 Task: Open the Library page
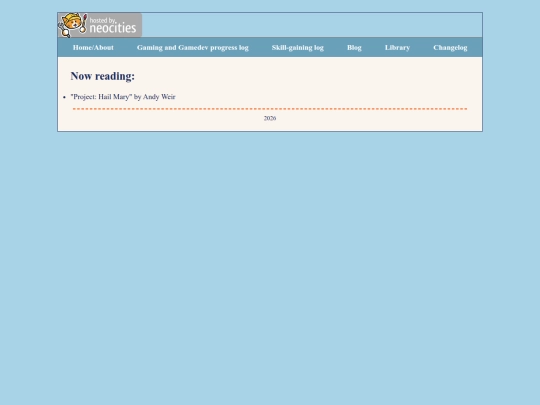(x=397, y=48)
